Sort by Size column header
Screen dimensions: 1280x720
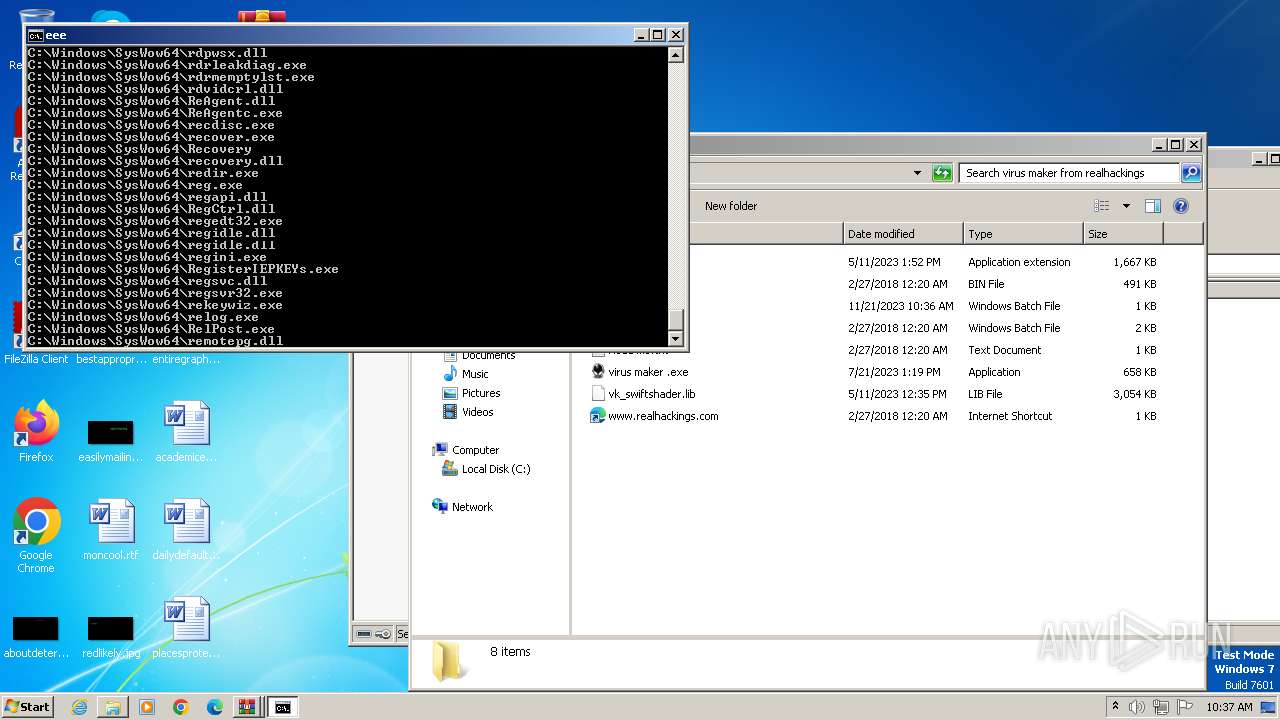1123,234
